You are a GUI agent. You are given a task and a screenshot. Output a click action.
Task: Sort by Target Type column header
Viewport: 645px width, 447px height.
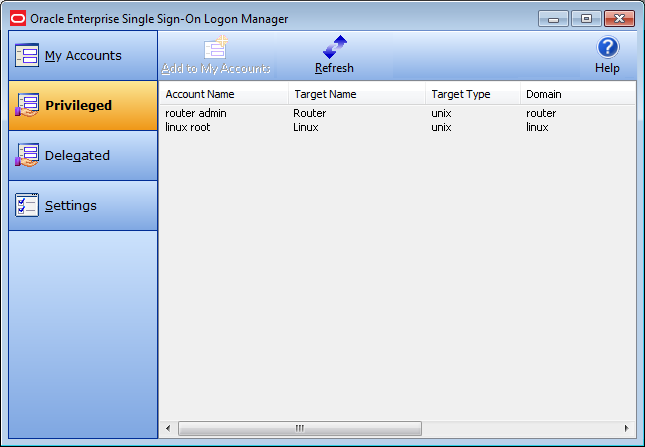473,94
